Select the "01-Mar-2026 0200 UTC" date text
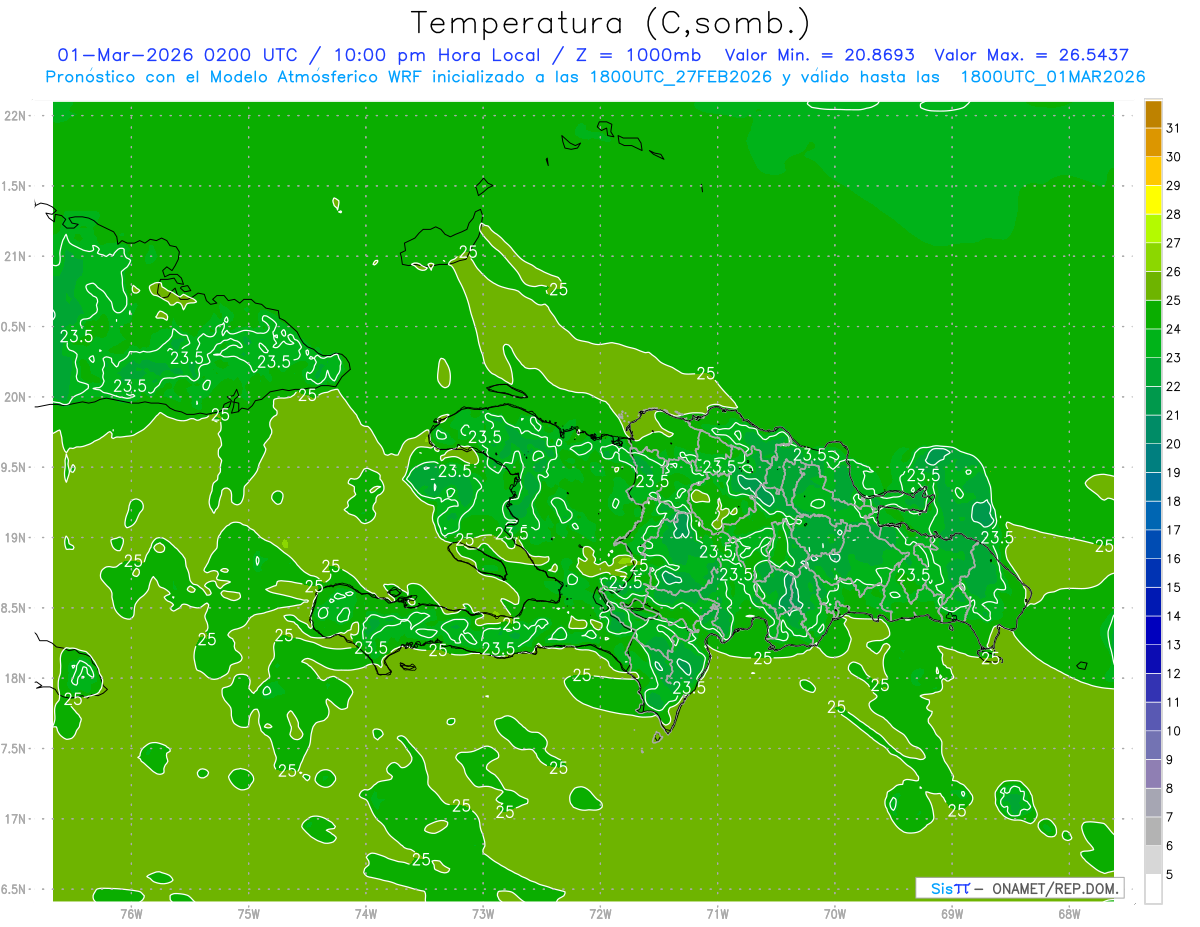The height and width of the screenshot is (927, 1200). pyautogui.click(x=177, y=55)
